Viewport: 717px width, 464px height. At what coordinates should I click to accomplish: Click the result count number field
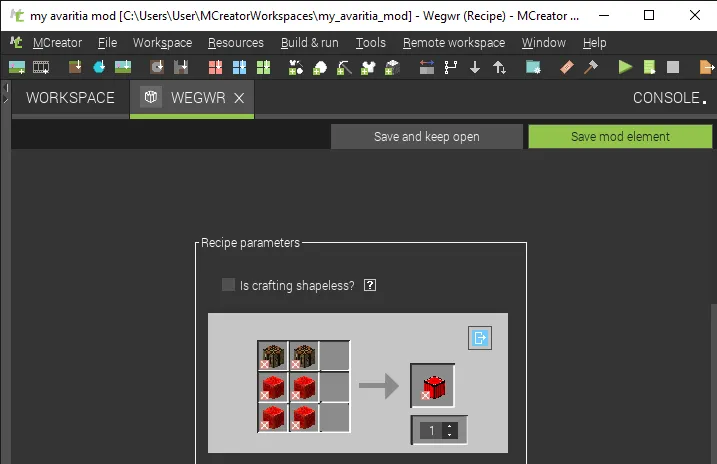coord(431,430)
